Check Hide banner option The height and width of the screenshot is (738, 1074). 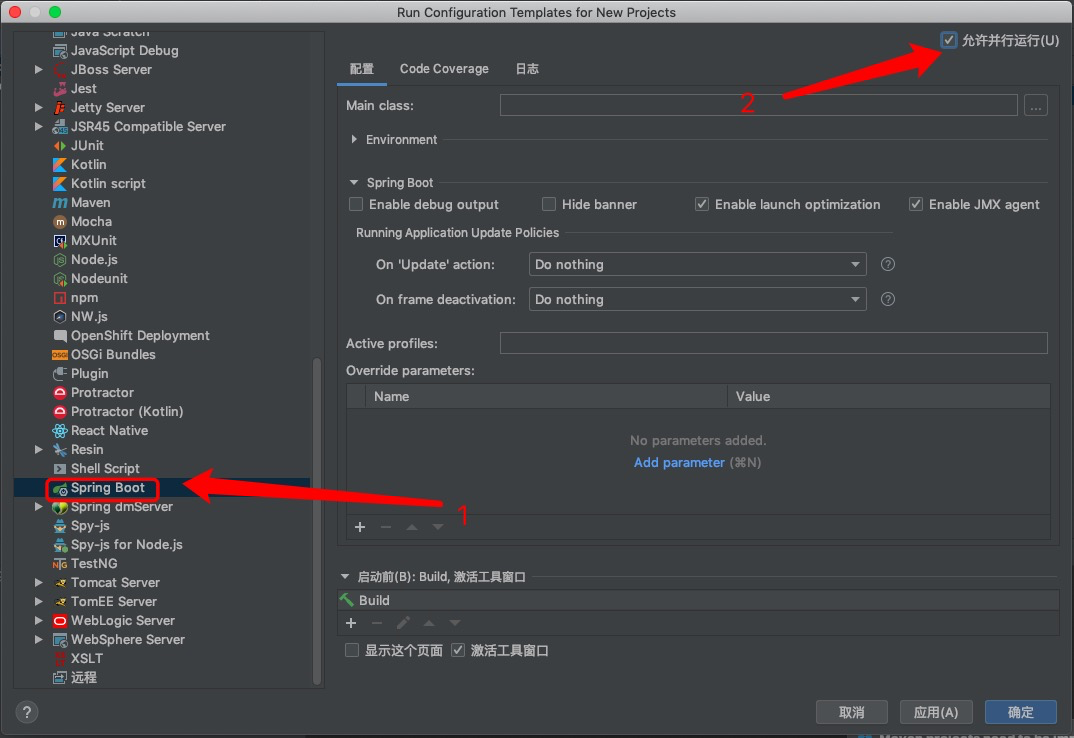(x=549, y=204)
